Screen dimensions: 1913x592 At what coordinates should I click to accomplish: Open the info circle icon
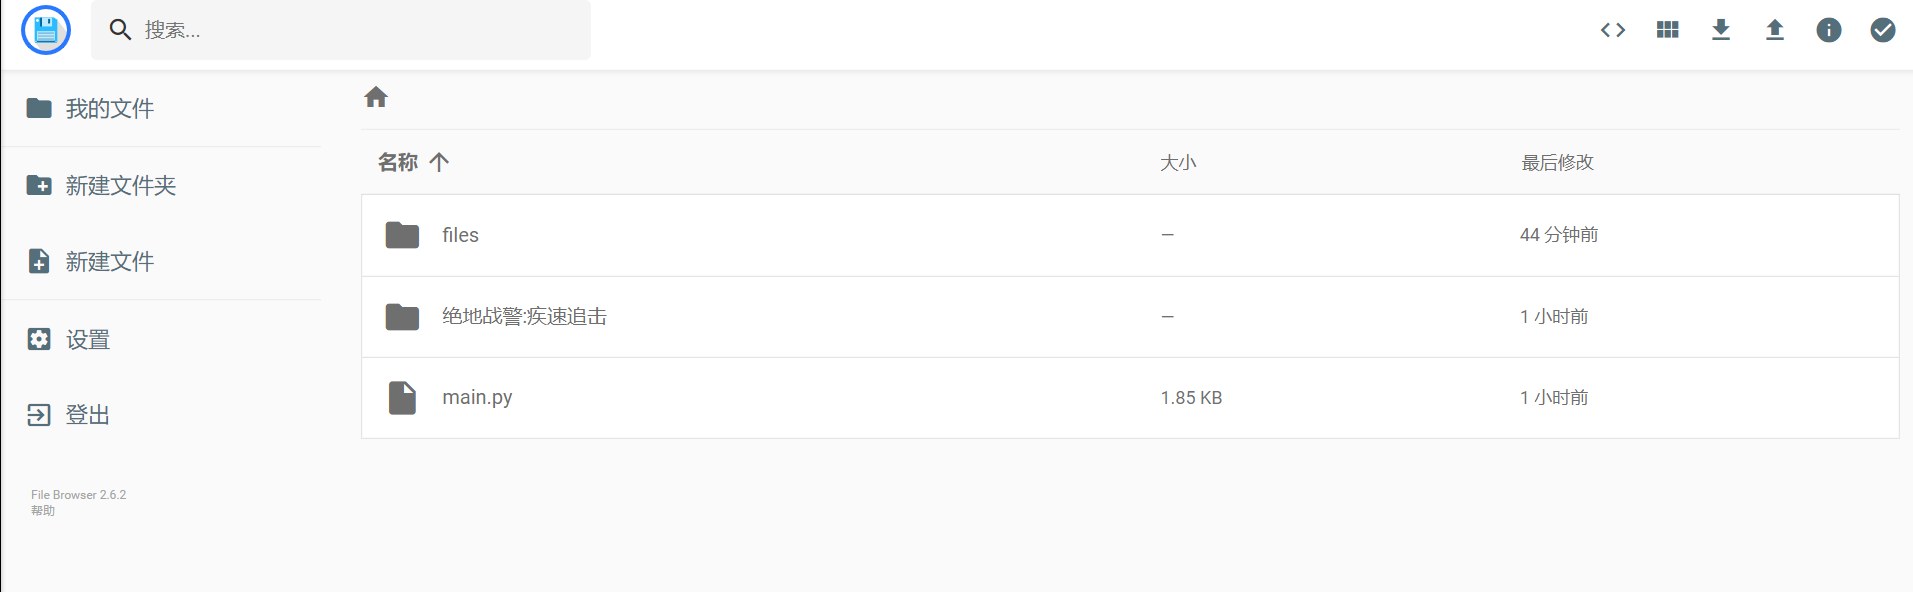click(x=1829, y=30)
